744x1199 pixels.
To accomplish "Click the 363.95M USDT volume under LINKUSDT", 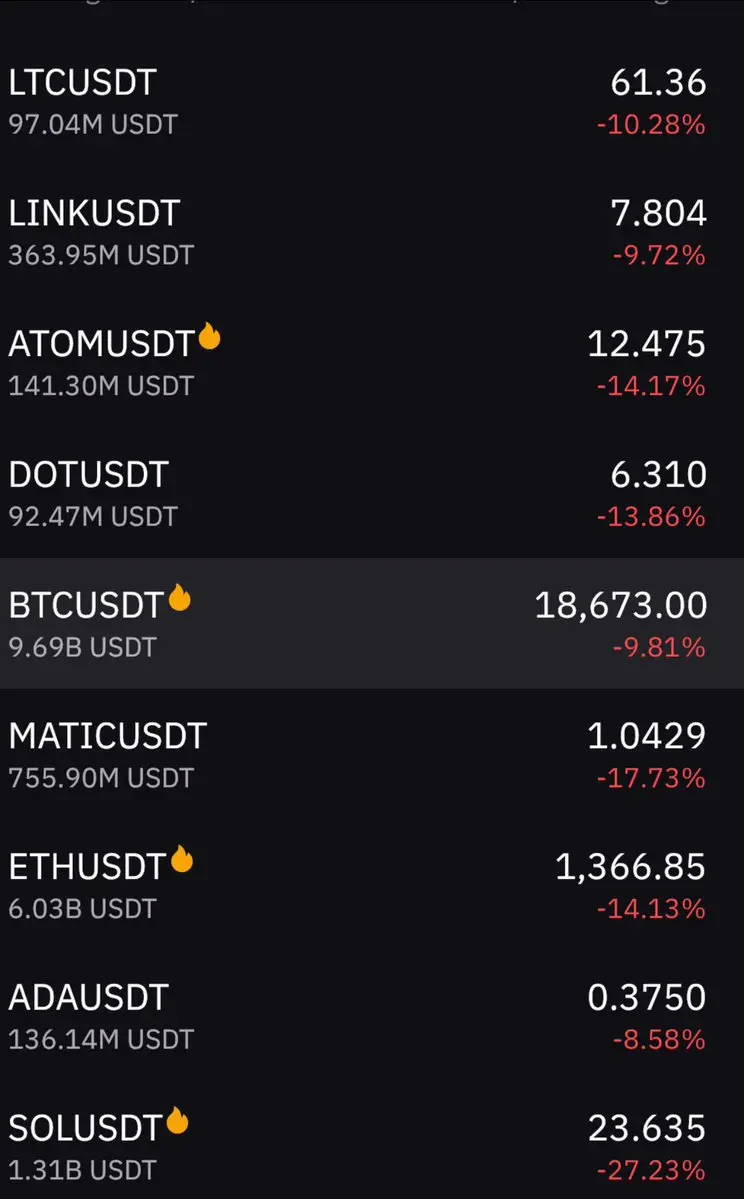I will point(101,255).
